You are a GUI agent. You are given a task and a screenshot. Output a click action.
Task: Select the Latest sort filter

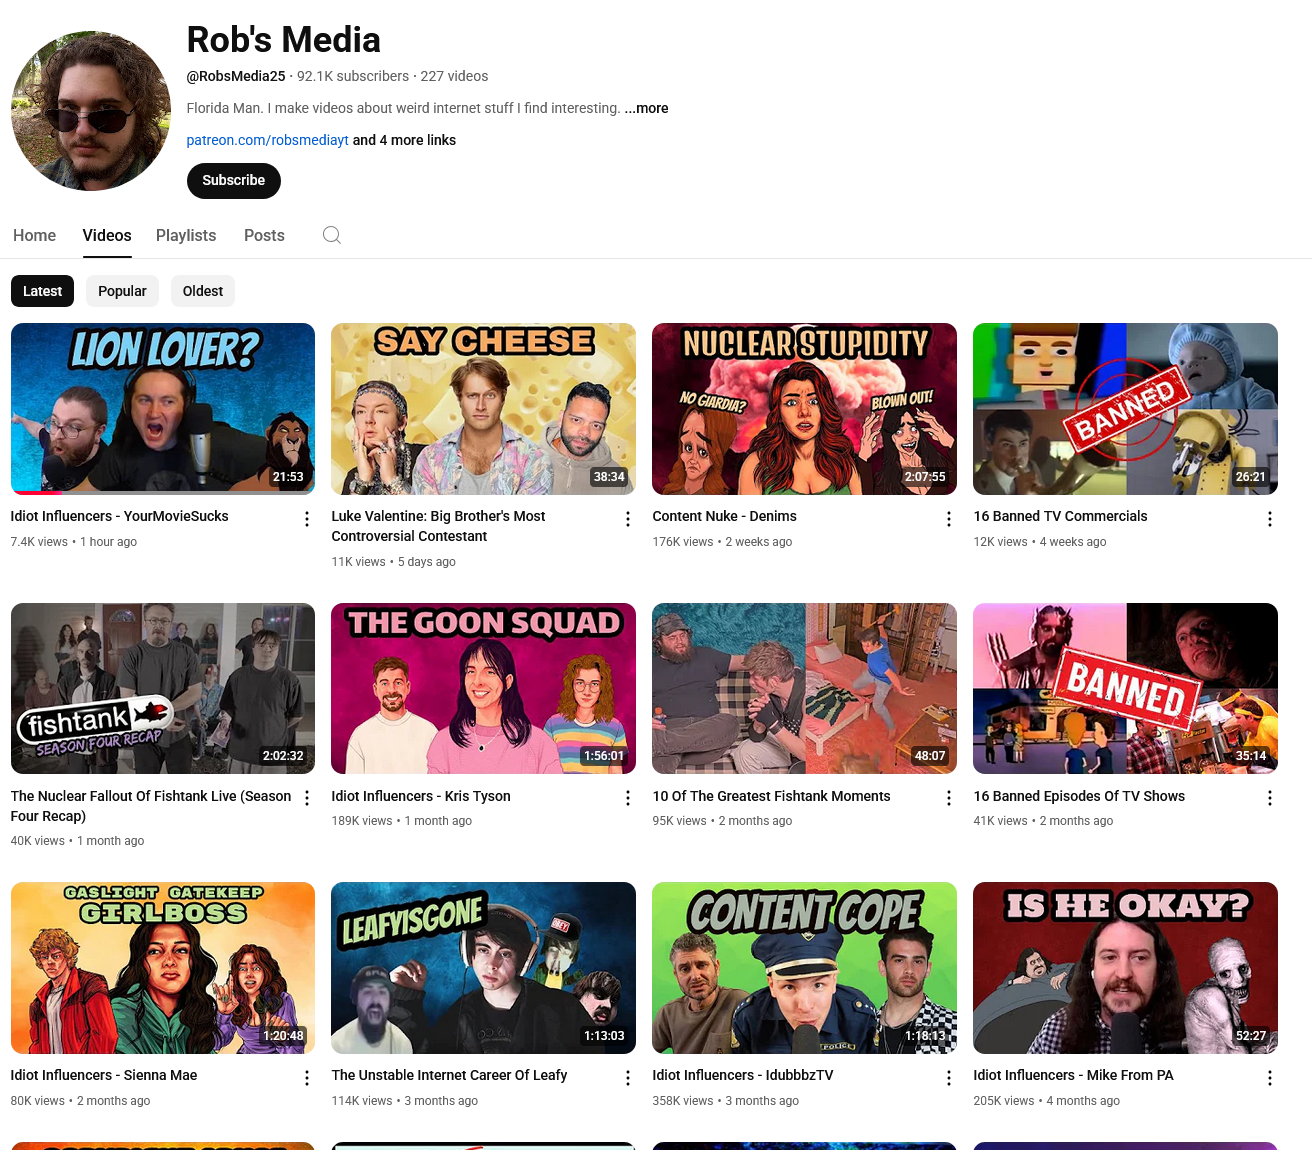[42, 291]
